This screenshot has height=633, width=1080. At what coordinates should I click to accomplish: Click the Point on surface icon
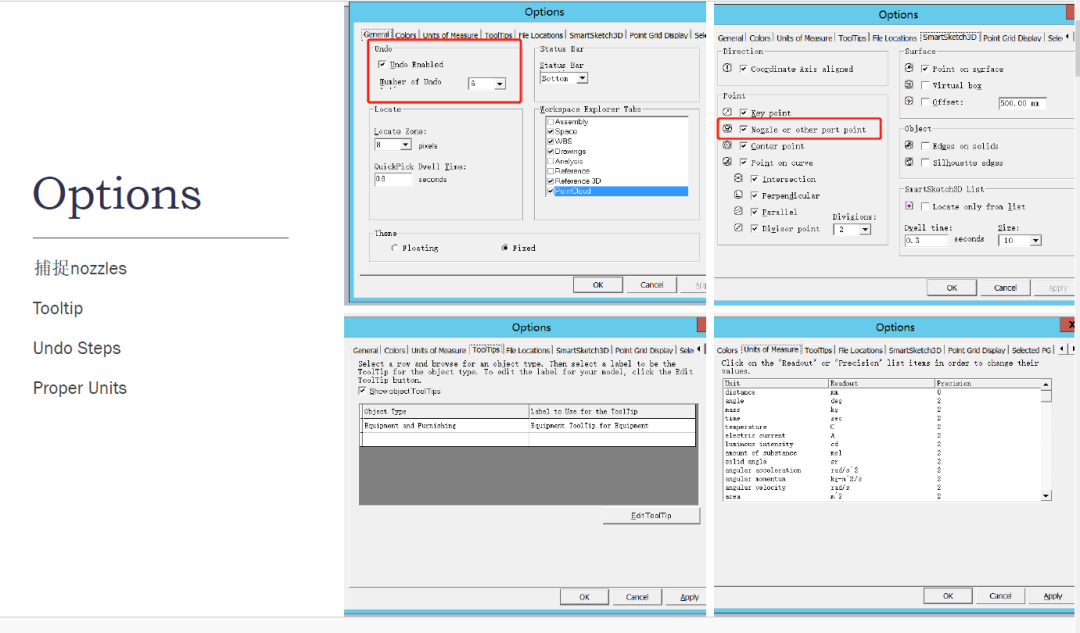909,68
